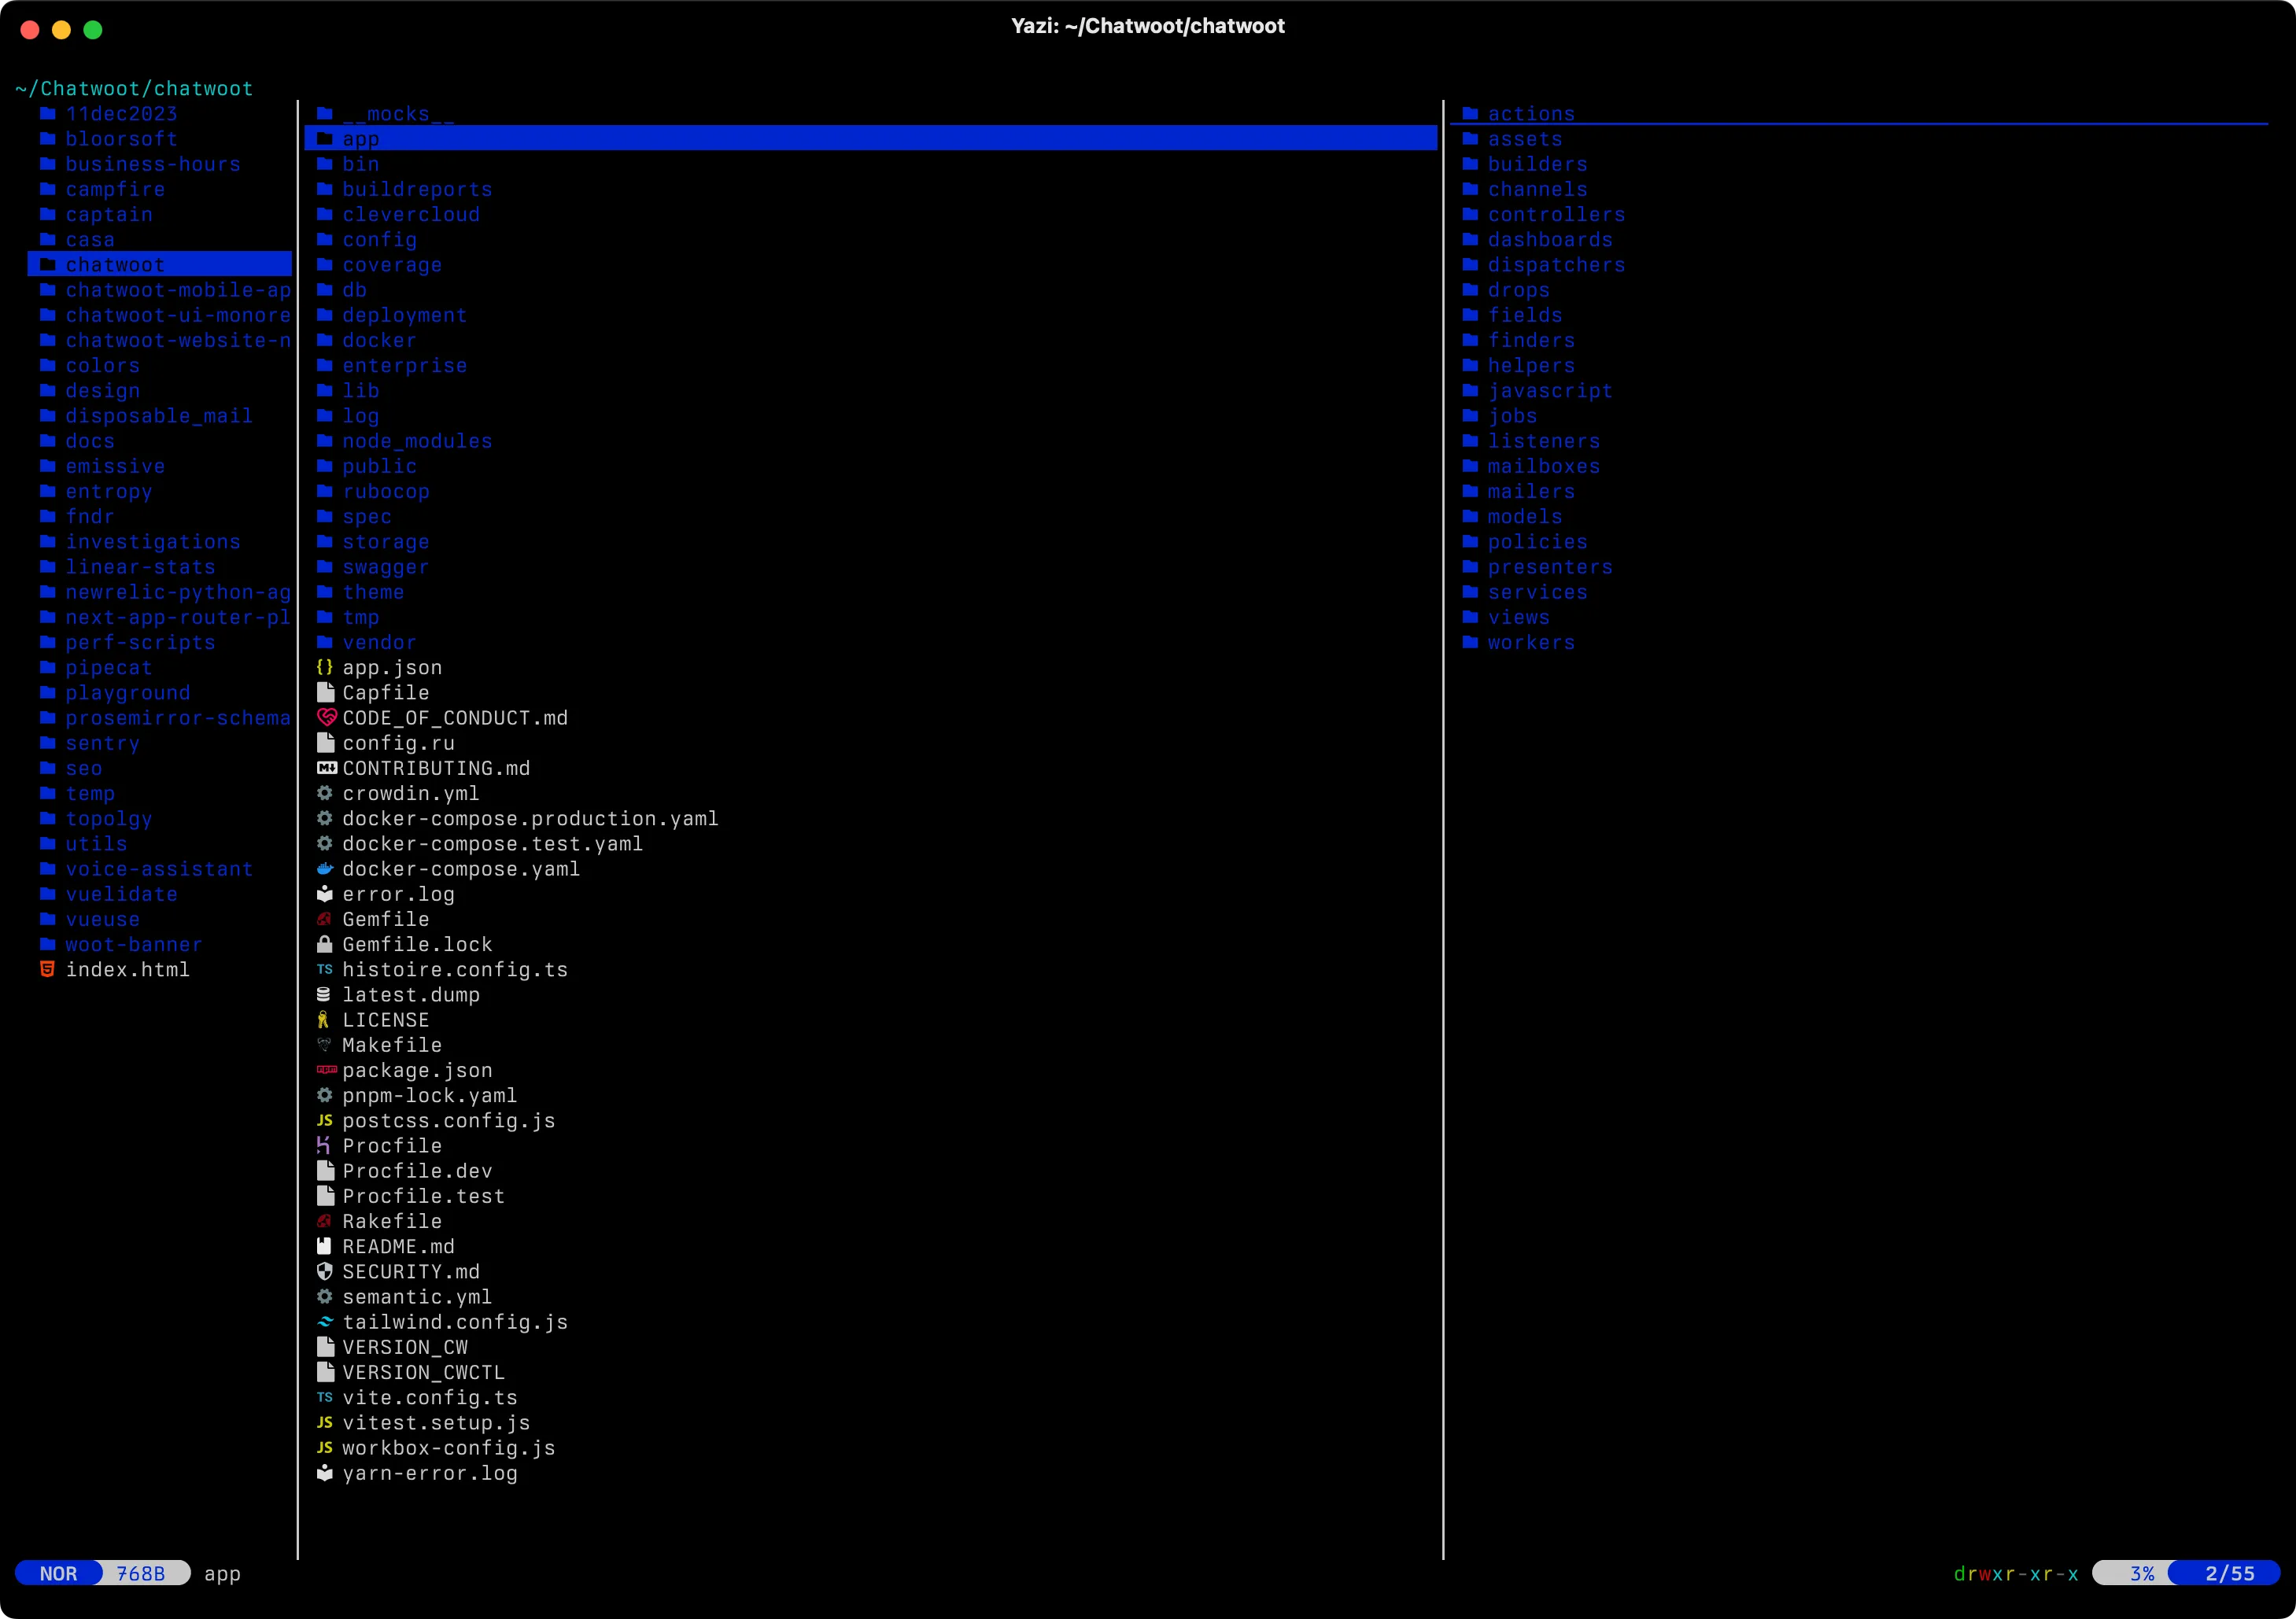Click the database icon next to latest.dump
Image resolution: width=2296 pixels, height=1619 pixels.
323,994
